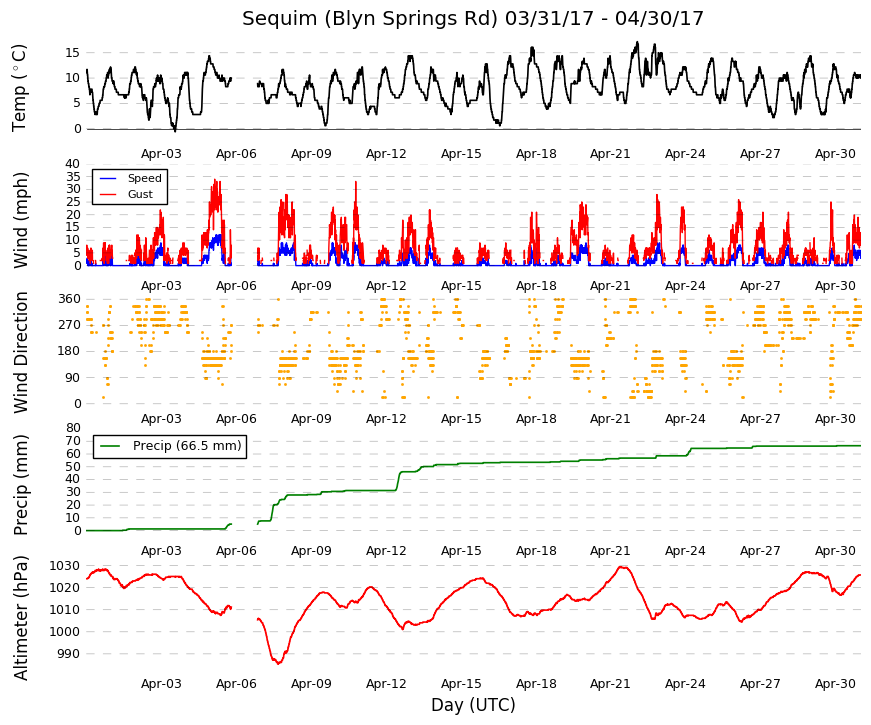Click Apr-21 tick under the wind direction chart
The image size is (871, 725).
point(610,419)
